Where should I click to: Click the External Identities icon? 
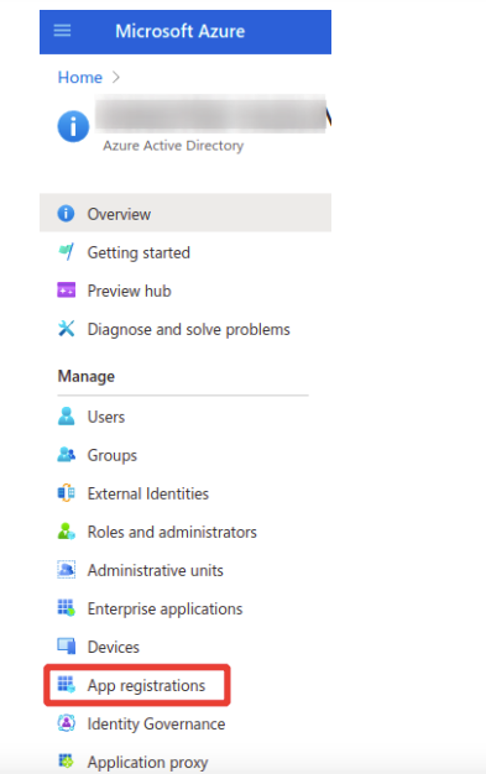[x=66, y=493]
